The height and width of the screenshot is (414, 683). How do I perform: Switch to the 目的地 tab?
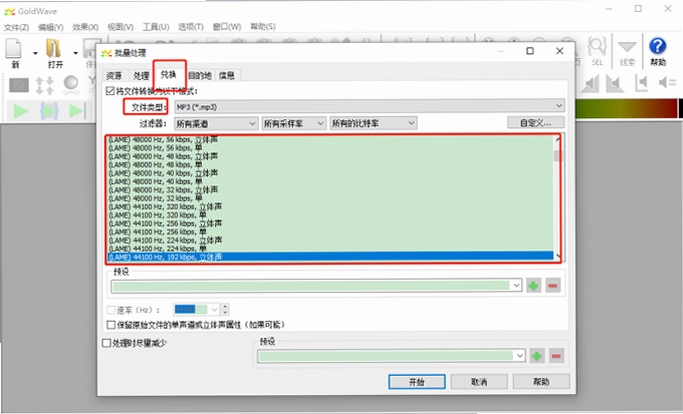click(200, 75)
